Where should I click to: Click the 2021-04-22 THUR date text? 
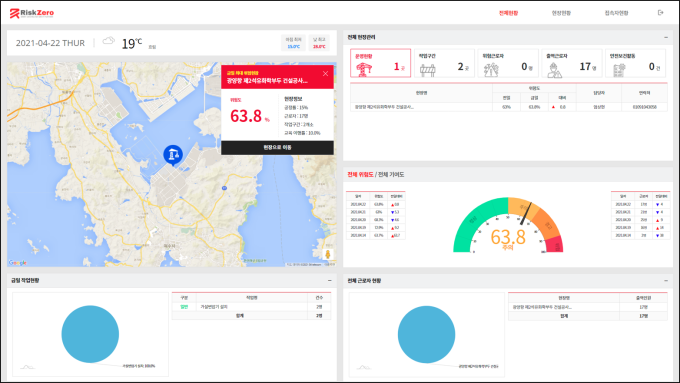(50, 43)
